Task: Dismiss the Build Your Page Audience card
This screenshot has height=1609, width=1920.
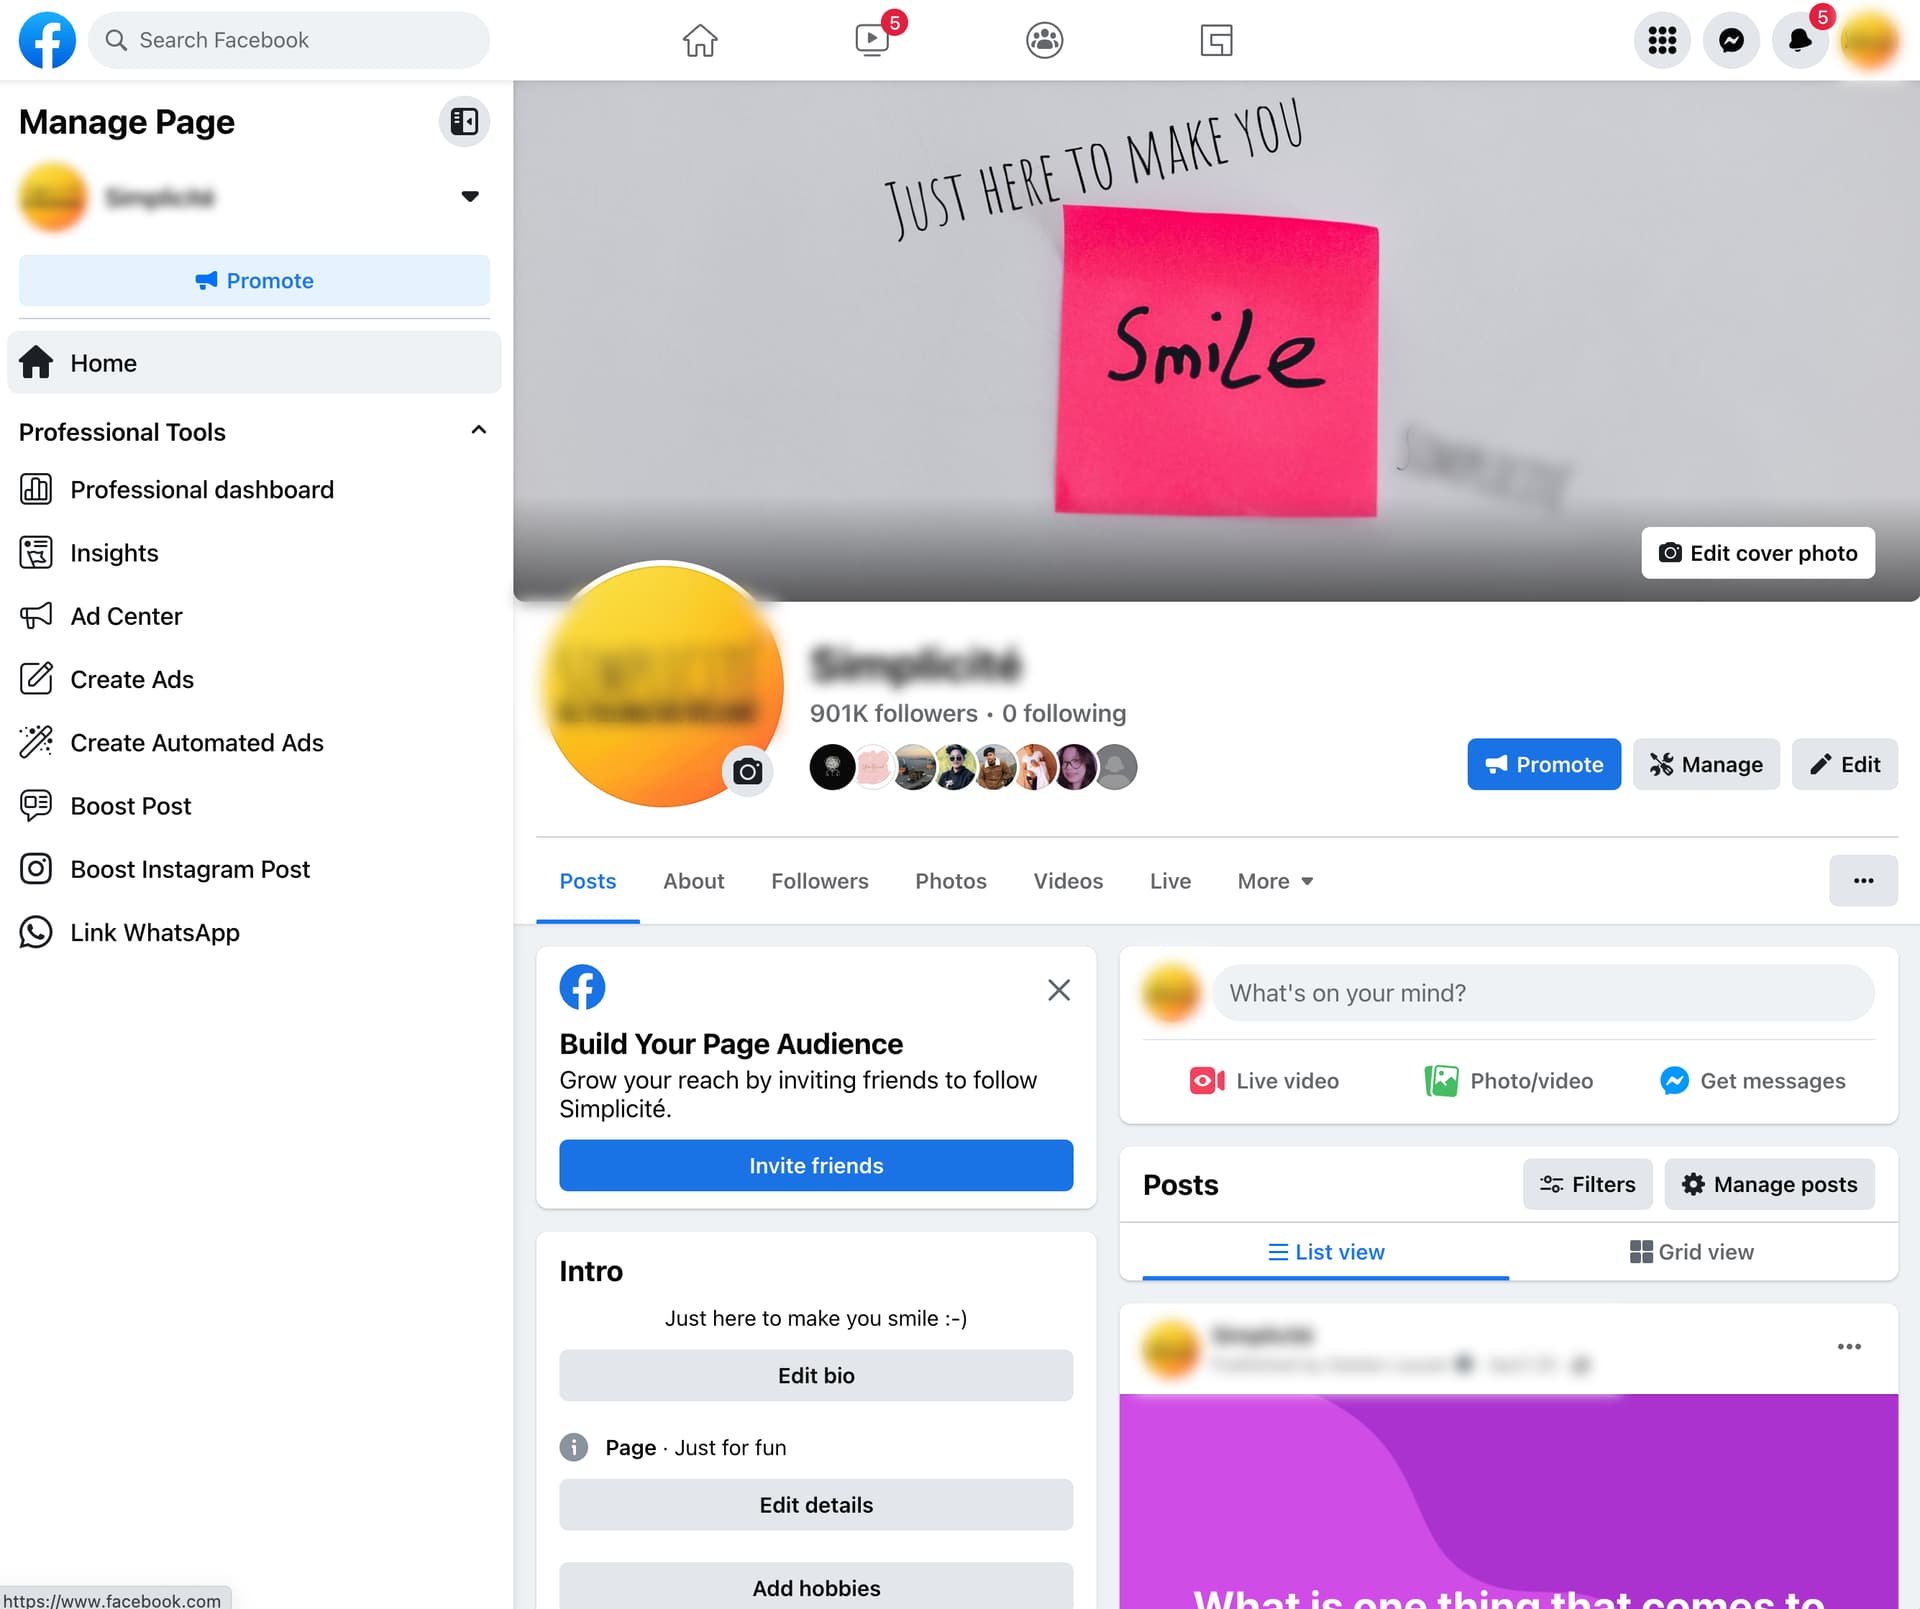Action: 1058,990
